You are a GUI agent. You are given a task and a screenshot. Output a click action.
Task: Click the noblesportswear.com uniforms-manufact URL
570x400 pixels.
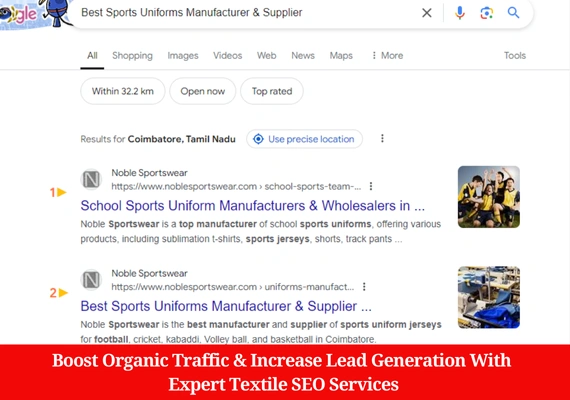233,287
